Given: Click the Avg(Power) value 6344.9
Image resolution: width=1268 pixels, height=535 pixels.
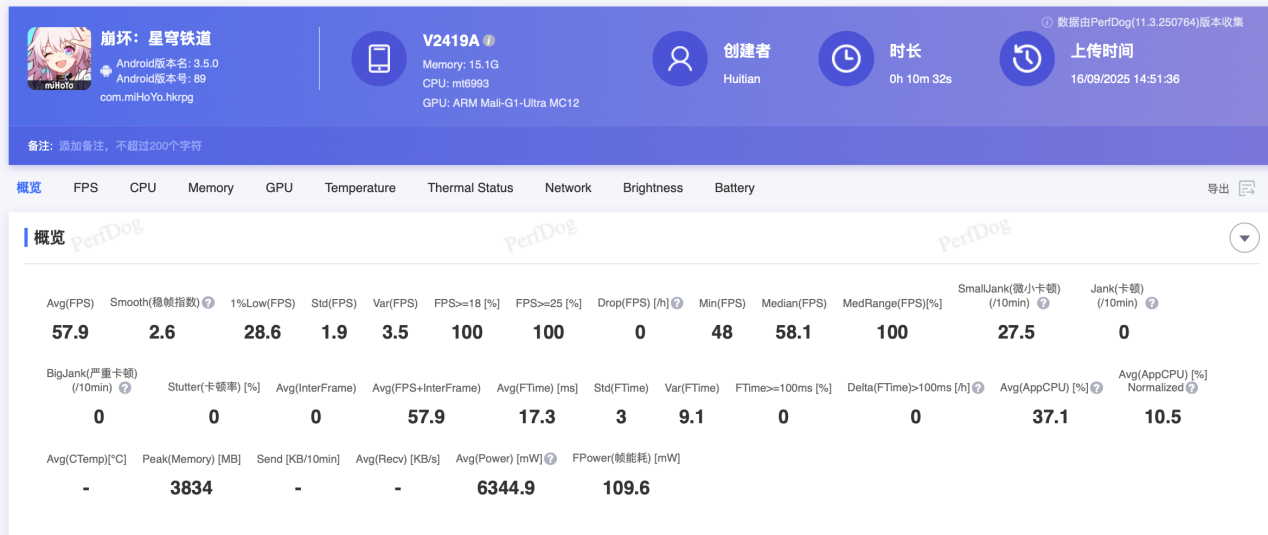Looking at the screenshot, I should [506, 488].
